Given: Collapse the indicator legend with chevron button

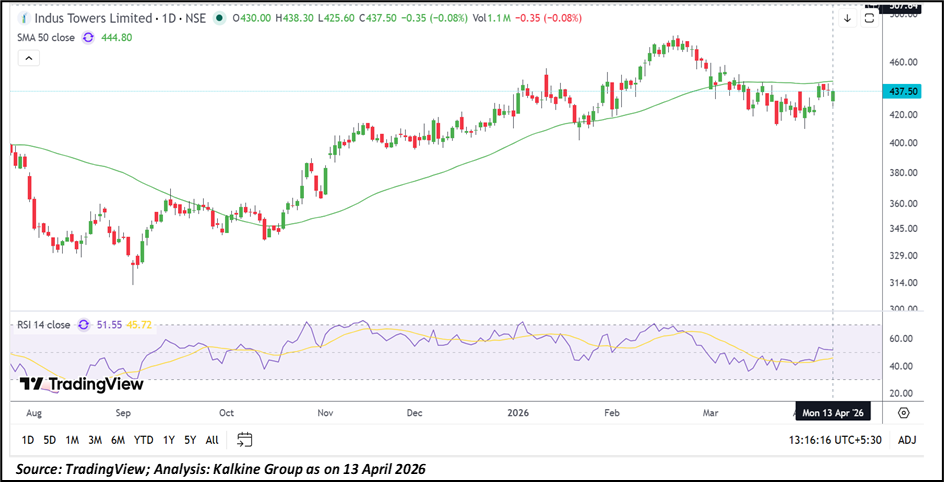Looking at the screenshot, I should (x=27, y=60).
